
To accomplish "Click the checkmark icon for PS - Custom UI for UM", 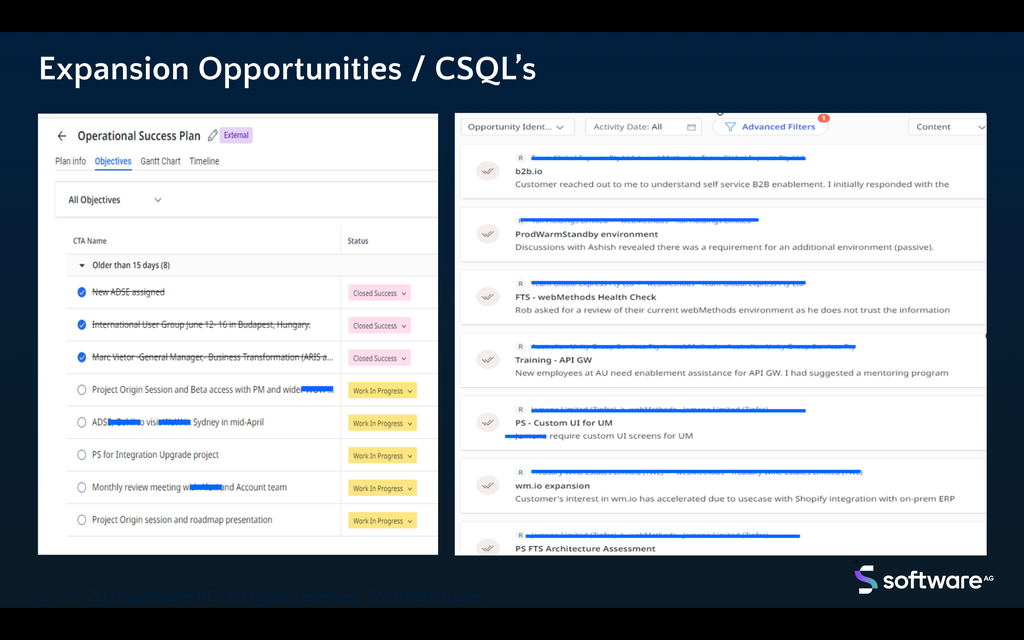I will [x=487, y=423].
